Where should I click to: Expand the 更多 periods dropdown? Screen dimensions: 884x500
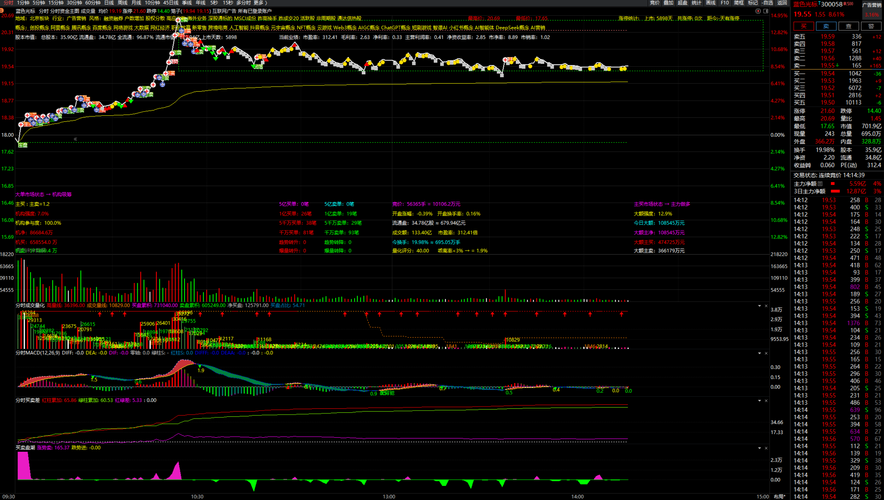click(x=260, y=3)
